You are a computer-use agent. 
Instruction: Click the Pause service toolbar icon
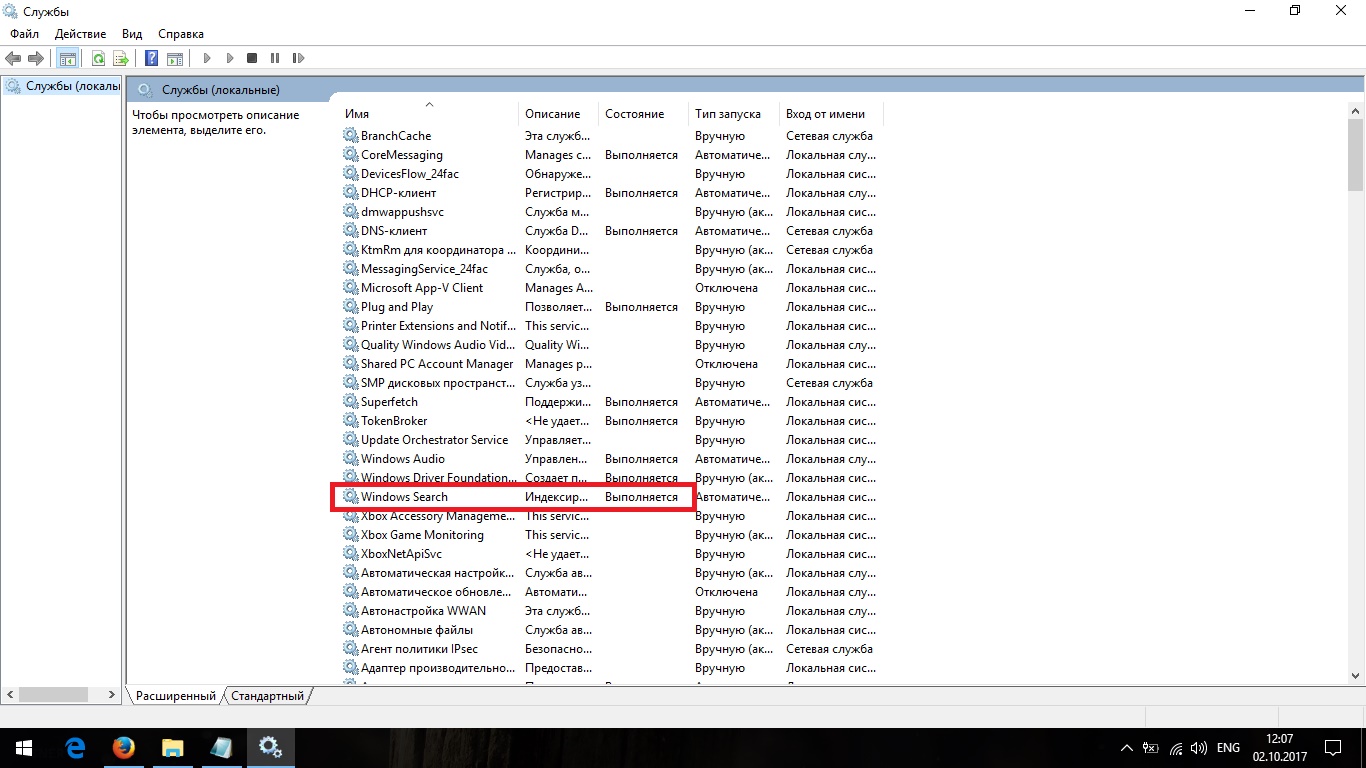click(275, 59)
